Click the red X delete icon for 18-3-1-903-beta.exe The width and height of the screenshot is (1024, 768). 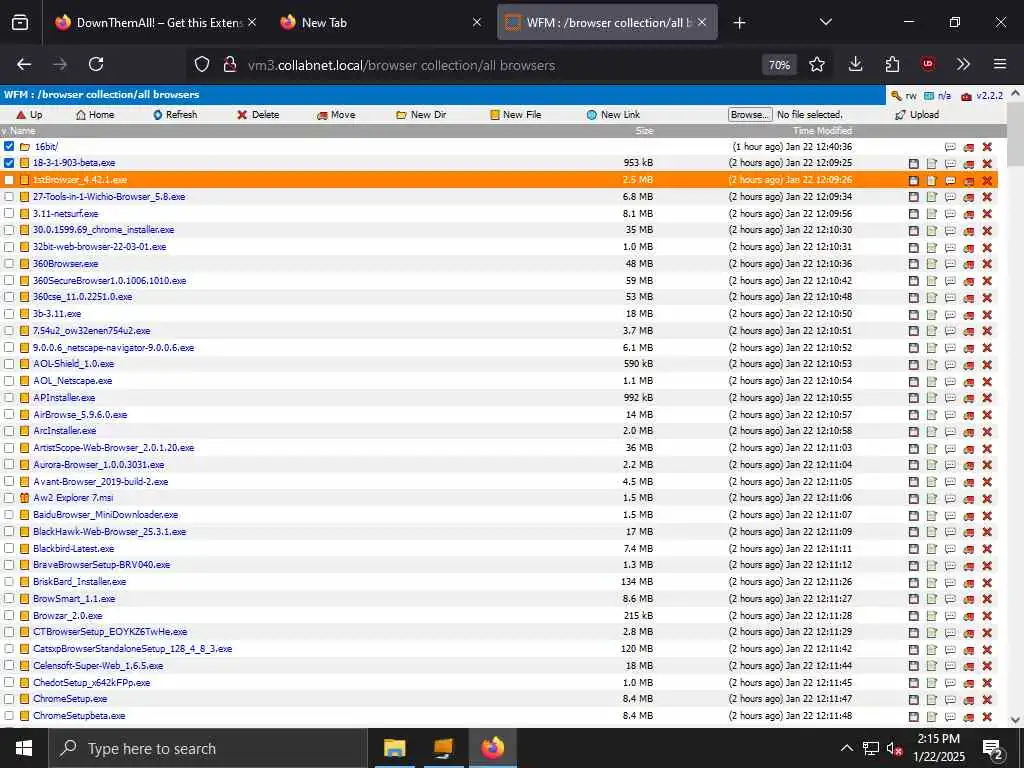(987, 163)
